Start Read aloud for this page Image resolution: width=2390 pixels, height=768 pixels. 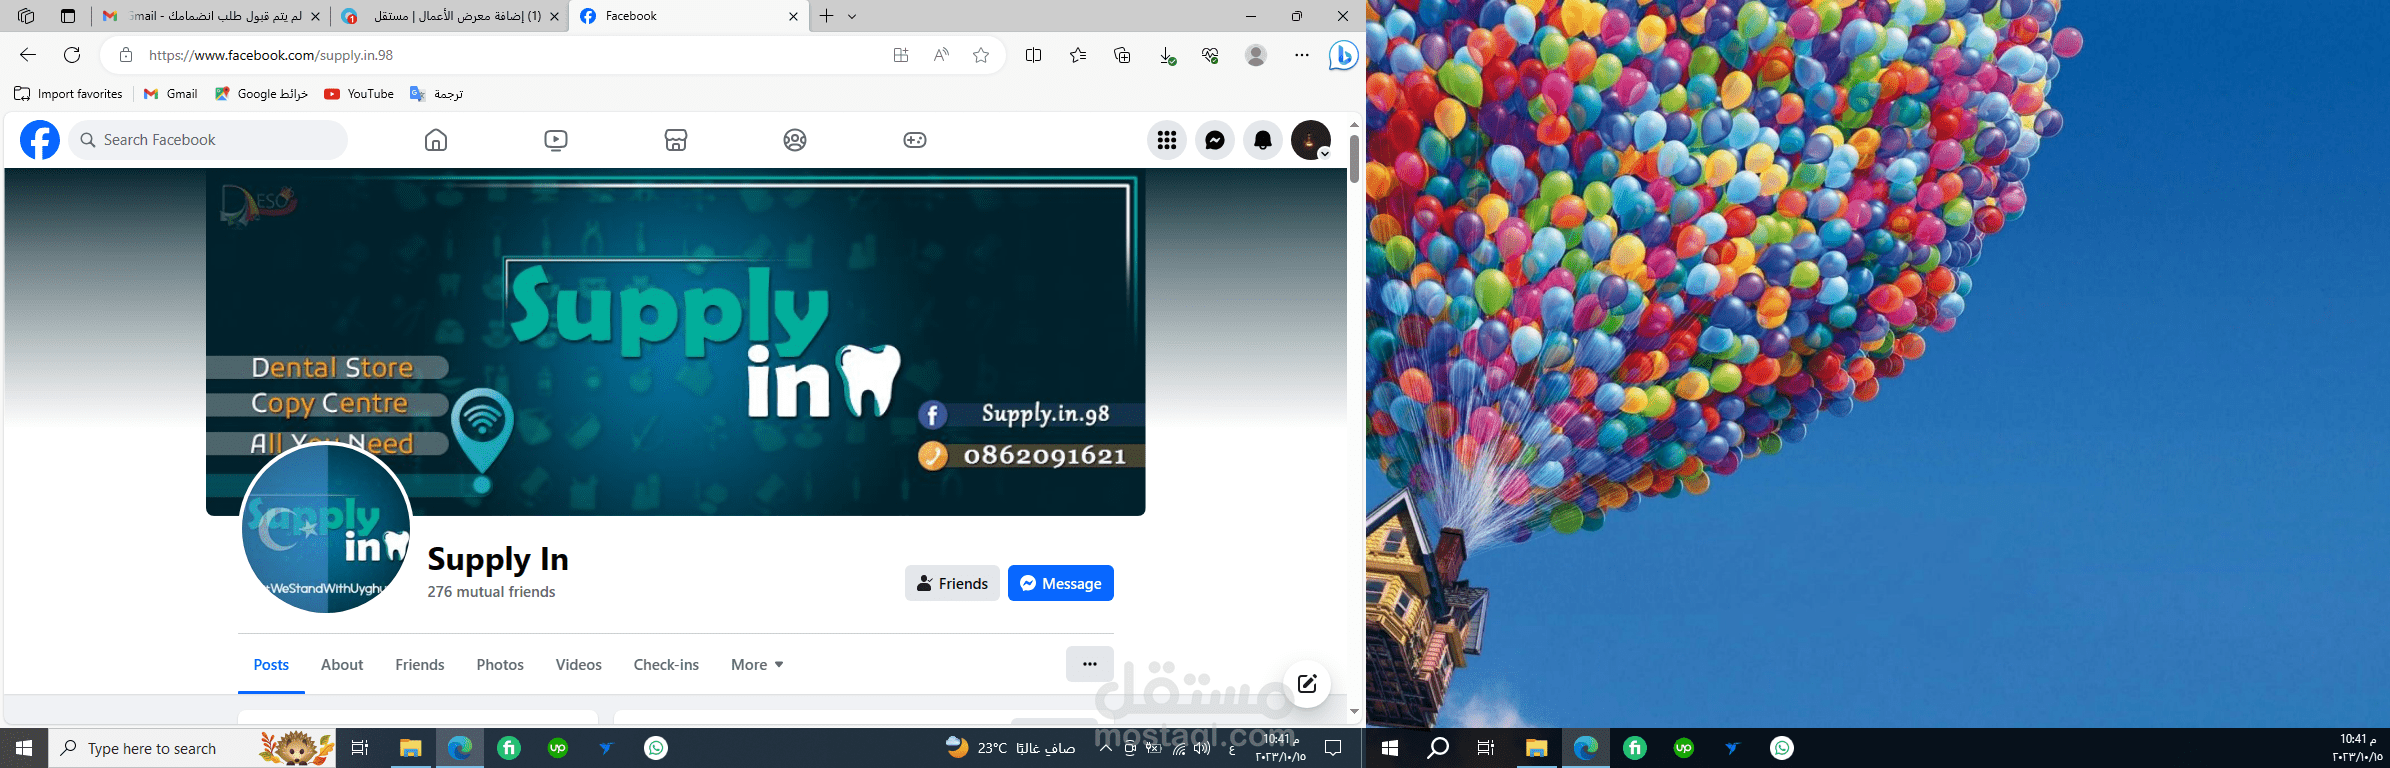(x=941, y=55)
